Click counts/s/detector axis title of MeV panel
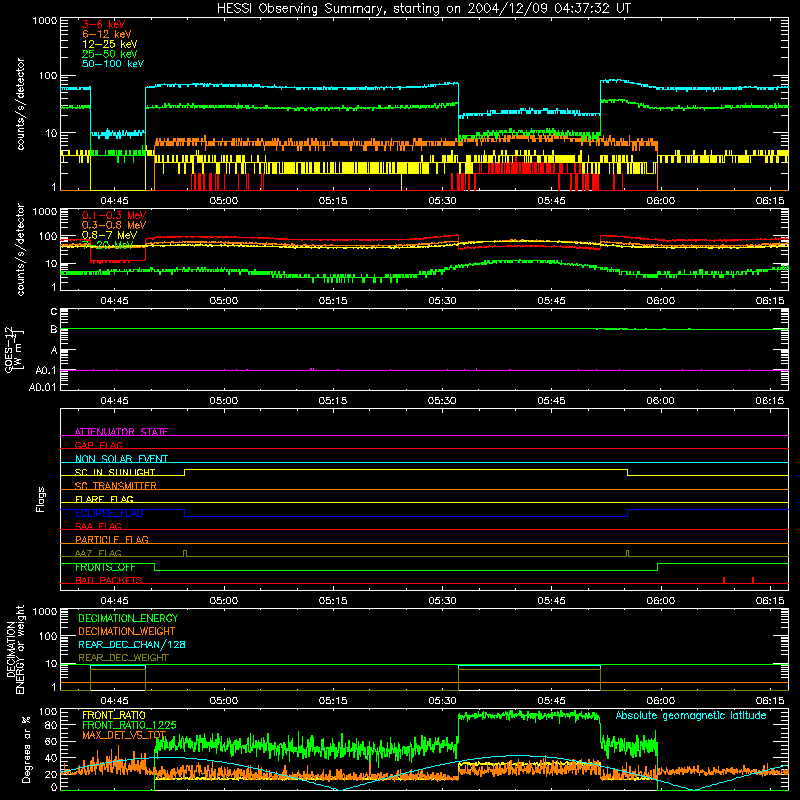Screen dimensions: 800x800 [x=20, y=250]
